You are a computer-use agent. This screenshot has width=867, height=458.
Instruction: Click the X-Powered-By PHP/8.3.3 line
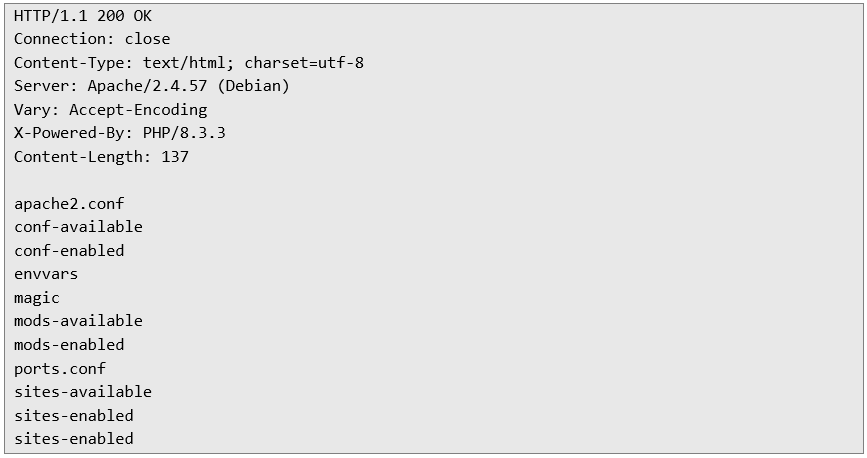click(x=119, y=133)
